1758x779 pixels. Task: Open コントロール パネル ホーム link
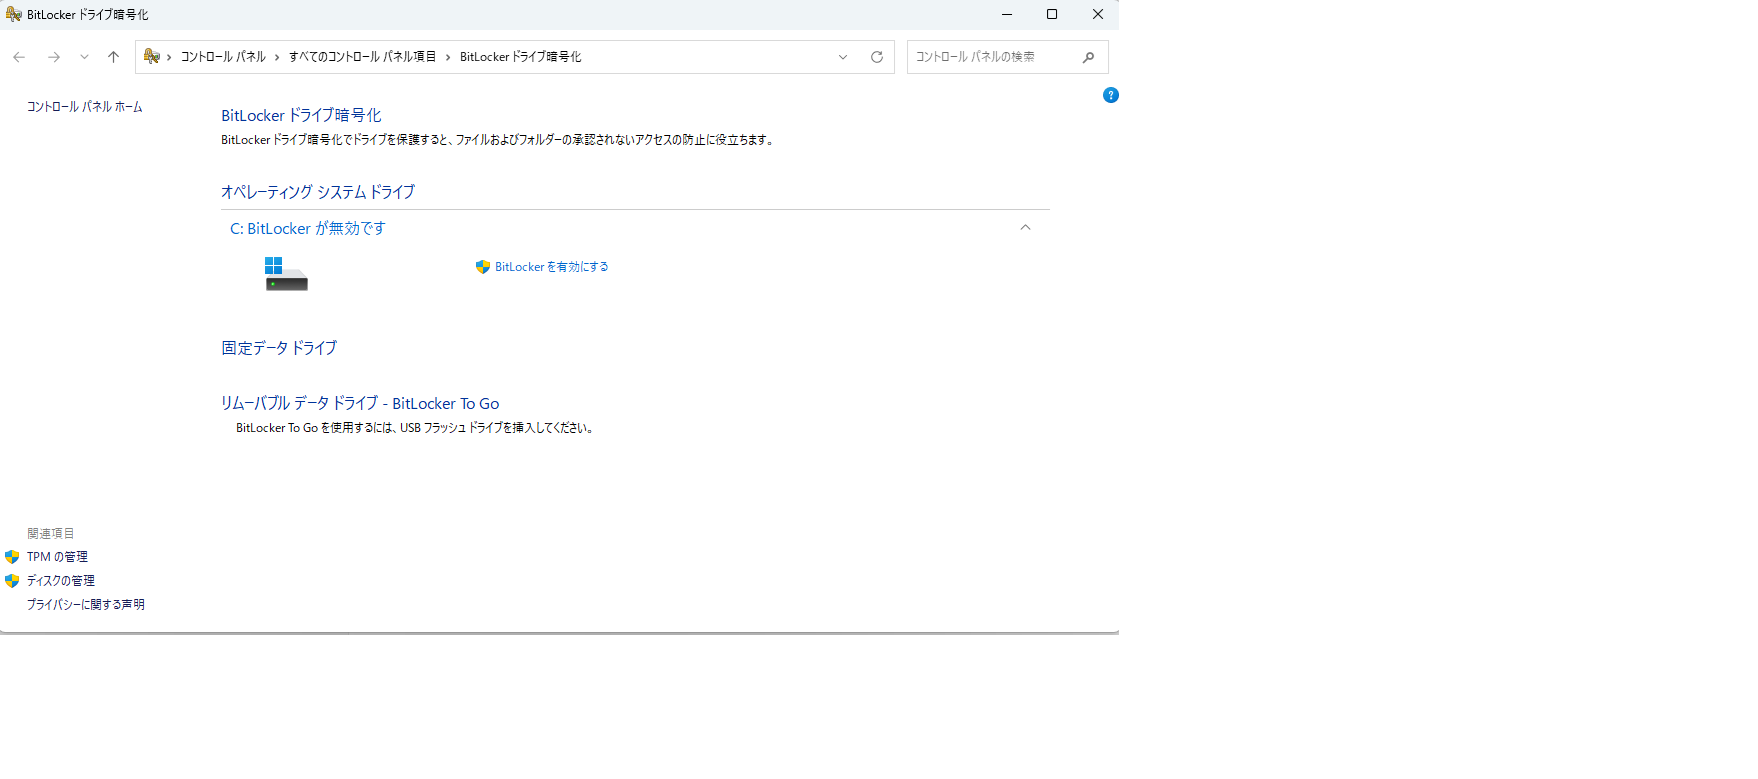click(85, 107)
